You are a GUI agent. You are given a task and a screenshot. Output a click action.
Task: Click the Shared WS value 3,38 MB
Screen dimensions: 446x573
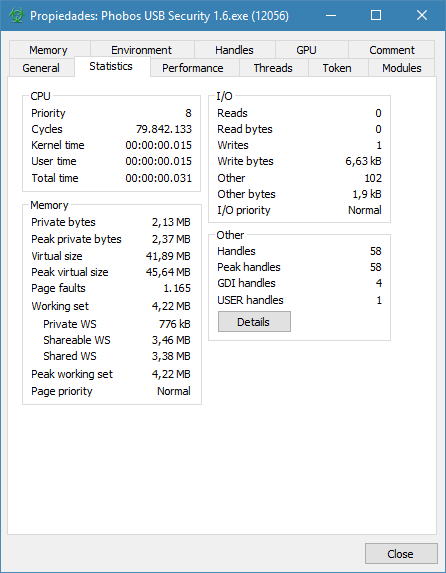point(171,356)
